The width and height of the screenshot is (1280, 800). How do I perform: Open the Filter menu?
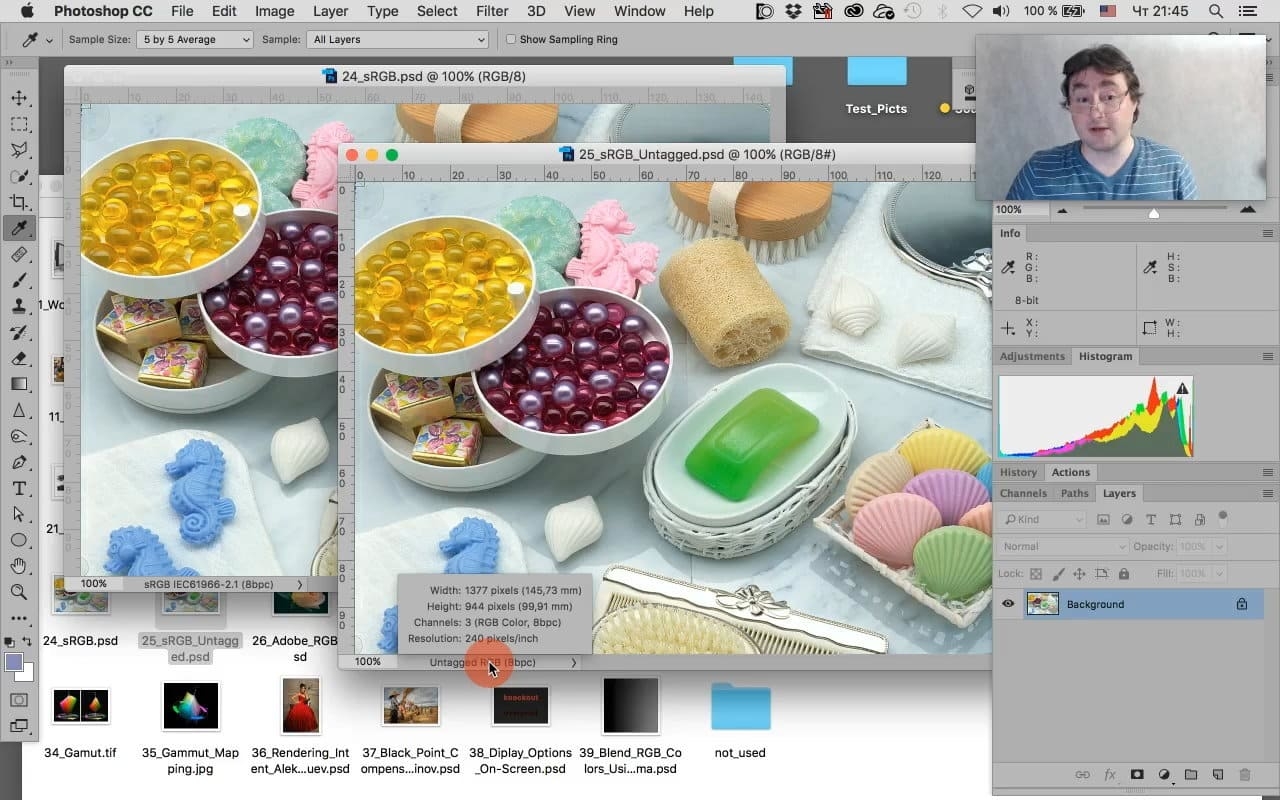[492, 11]
